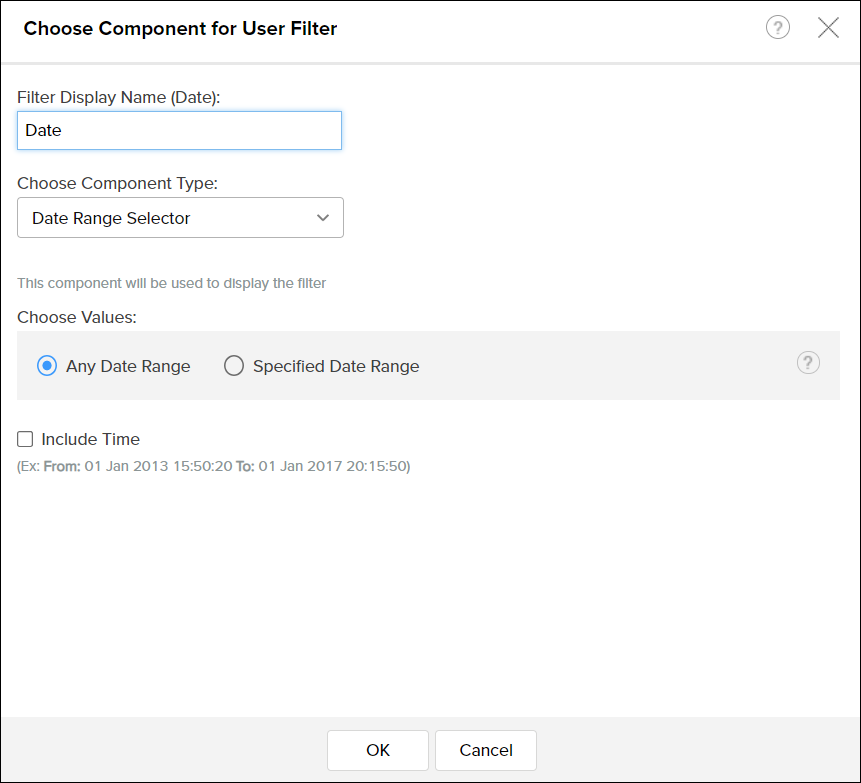Click the Specified Date Range label text
The height and width of the screenshot is (783, 861).
tap(336, 366)
